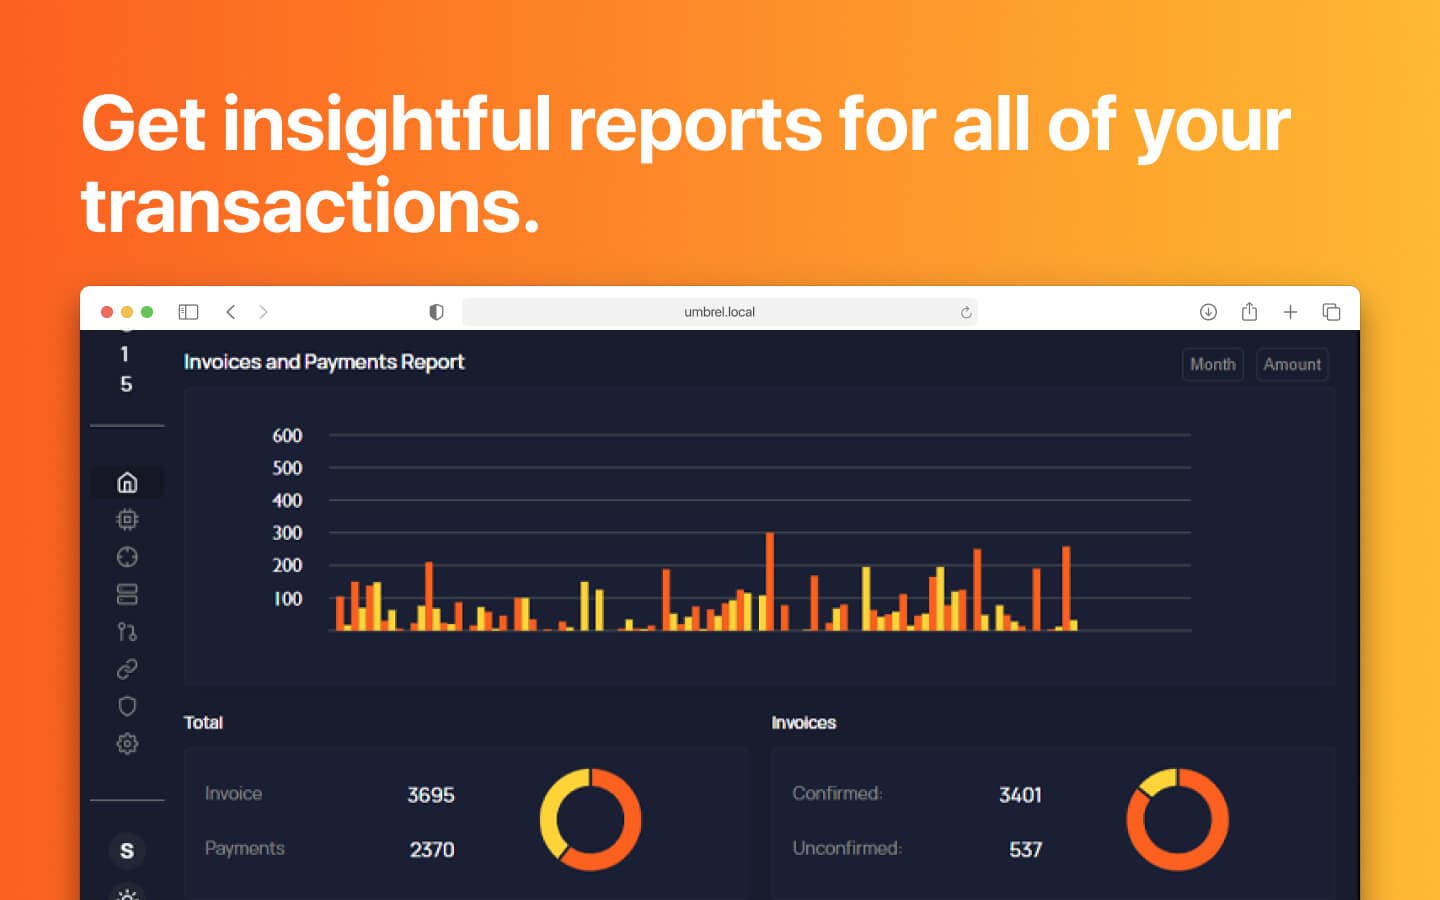The width and height of the screenshot is (1440, 900).
Task: Open the stacked server icon in sidebar
Action: [127, 594]
